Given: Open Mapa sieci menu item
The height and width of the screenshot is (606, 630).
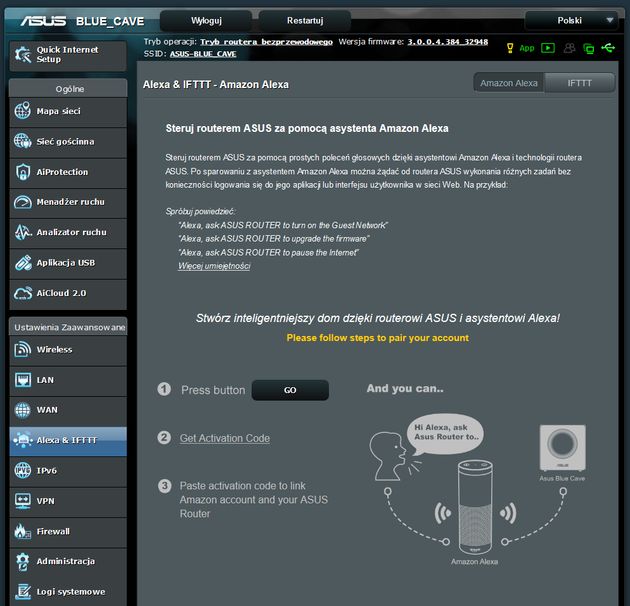Looking at the screenshot, I should click(x=68, y=111).
